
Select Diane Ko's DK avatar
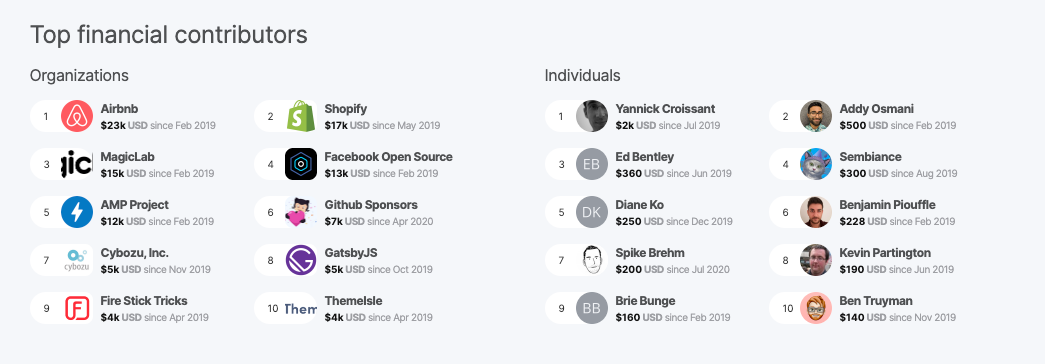[592, 212]
